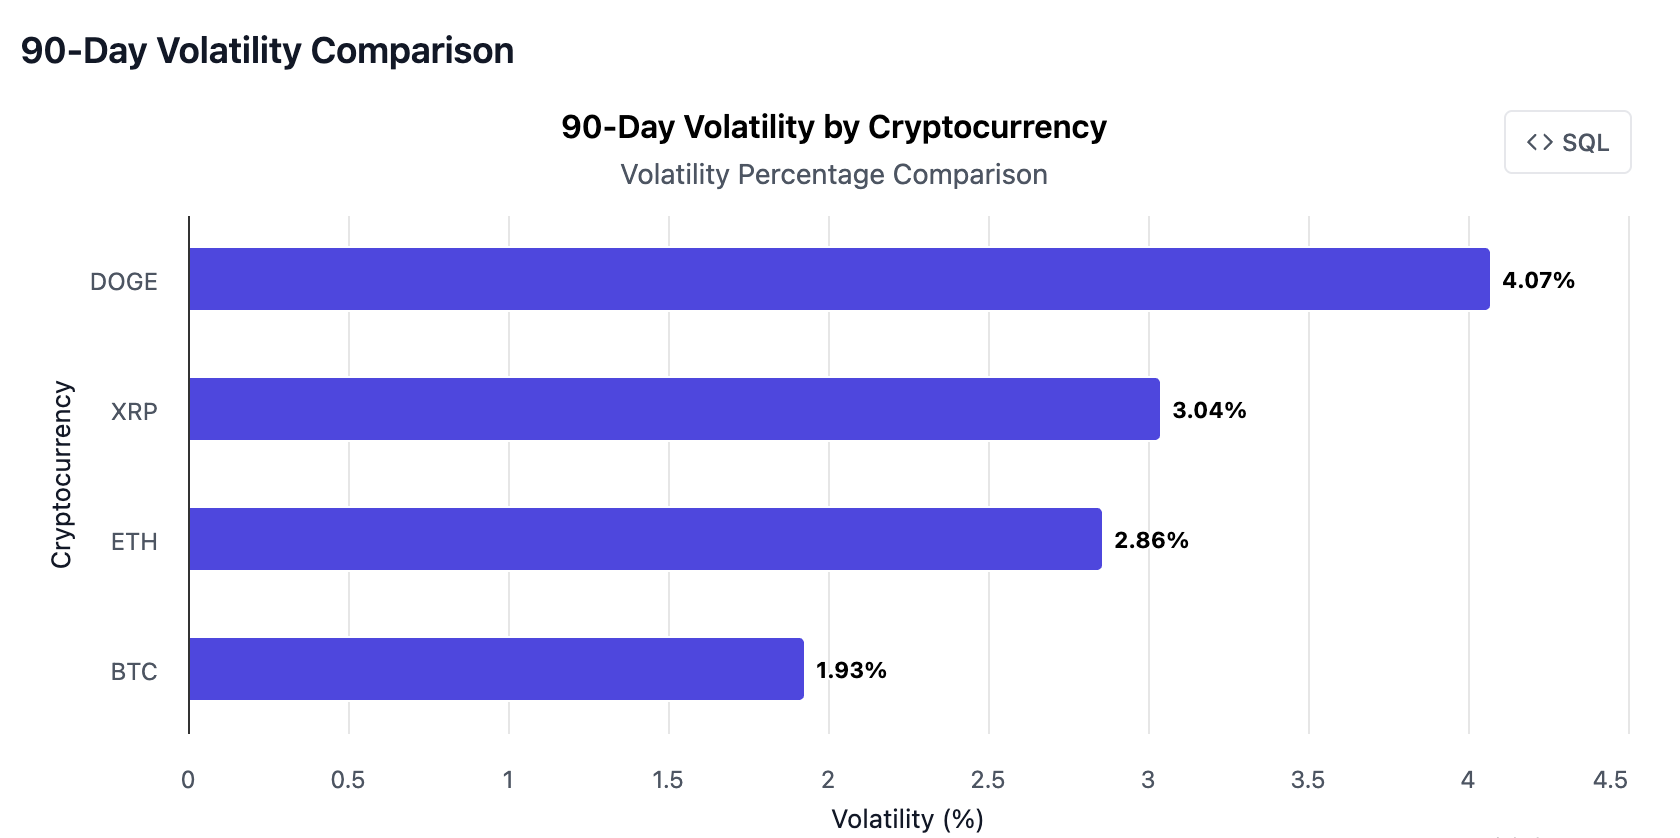Click the 4.5 axis tick label
The height and width of the screenshot is (838, 1680).
[x=1611, y=777]
